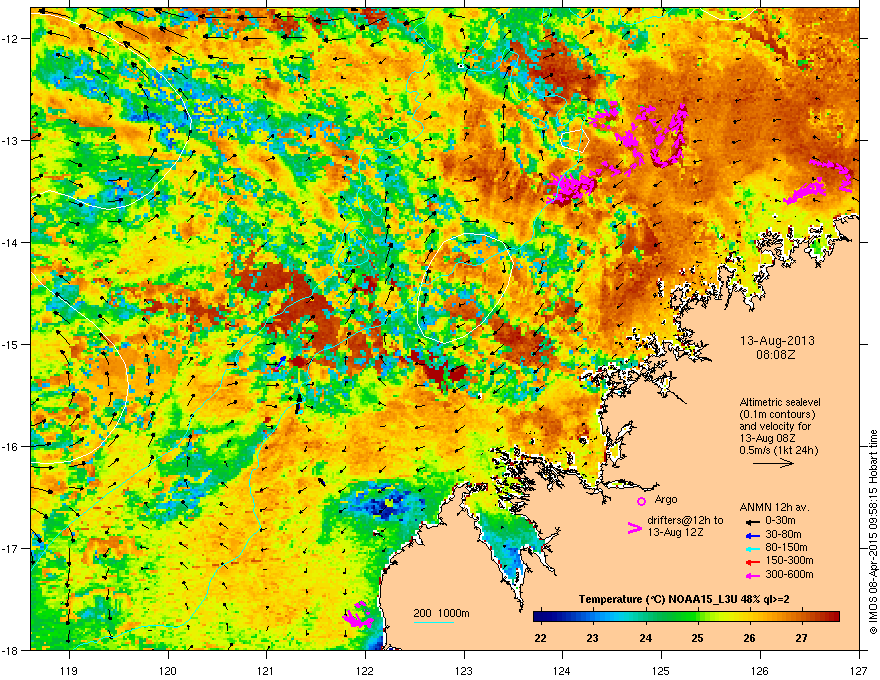Click the '27' colorbar tick label
Screen dimensions: 880x680
click(801, 638)
